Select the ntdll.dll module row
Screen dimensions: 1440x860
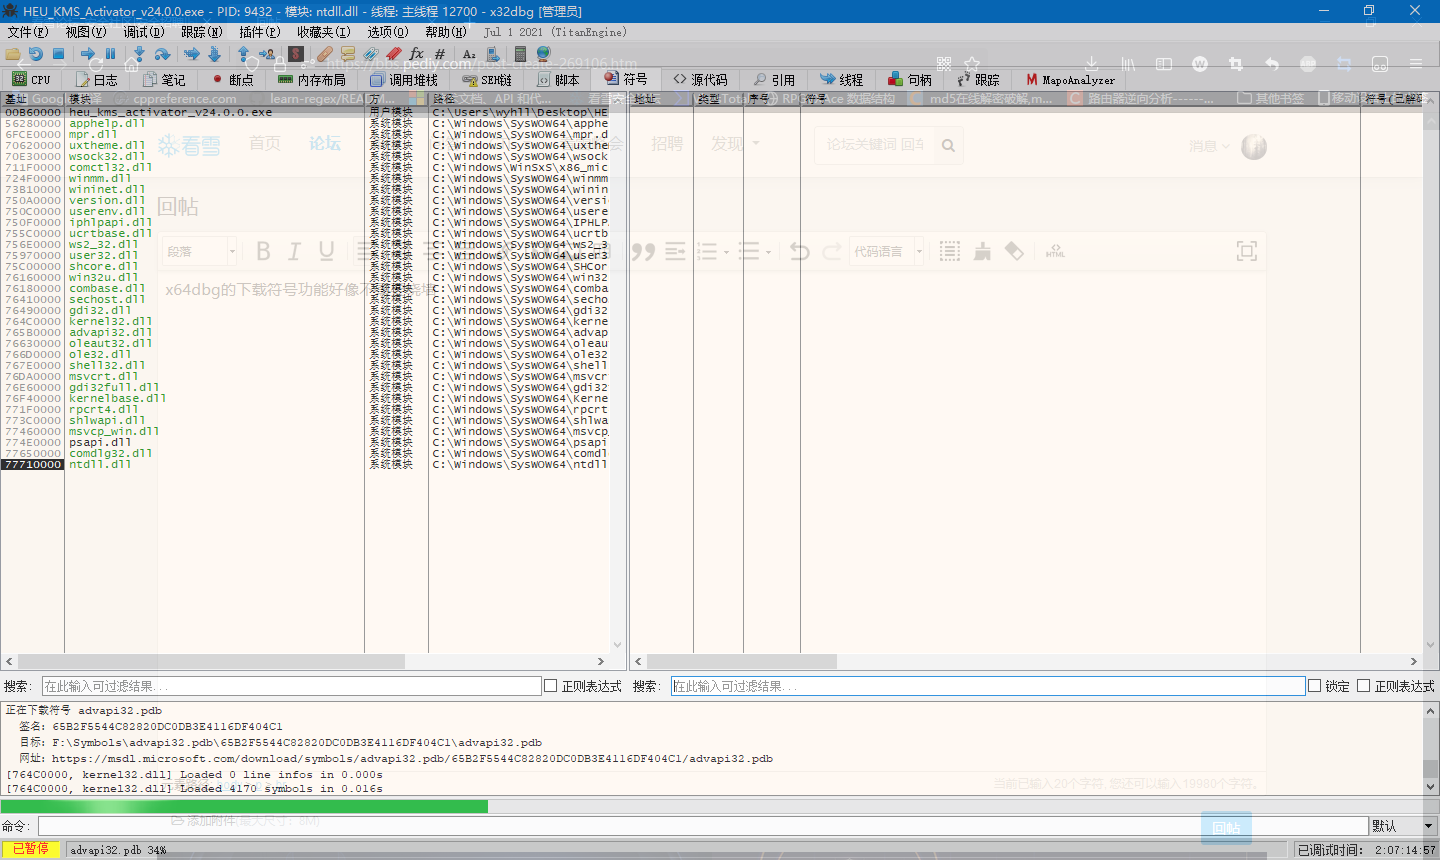point(304,465)
